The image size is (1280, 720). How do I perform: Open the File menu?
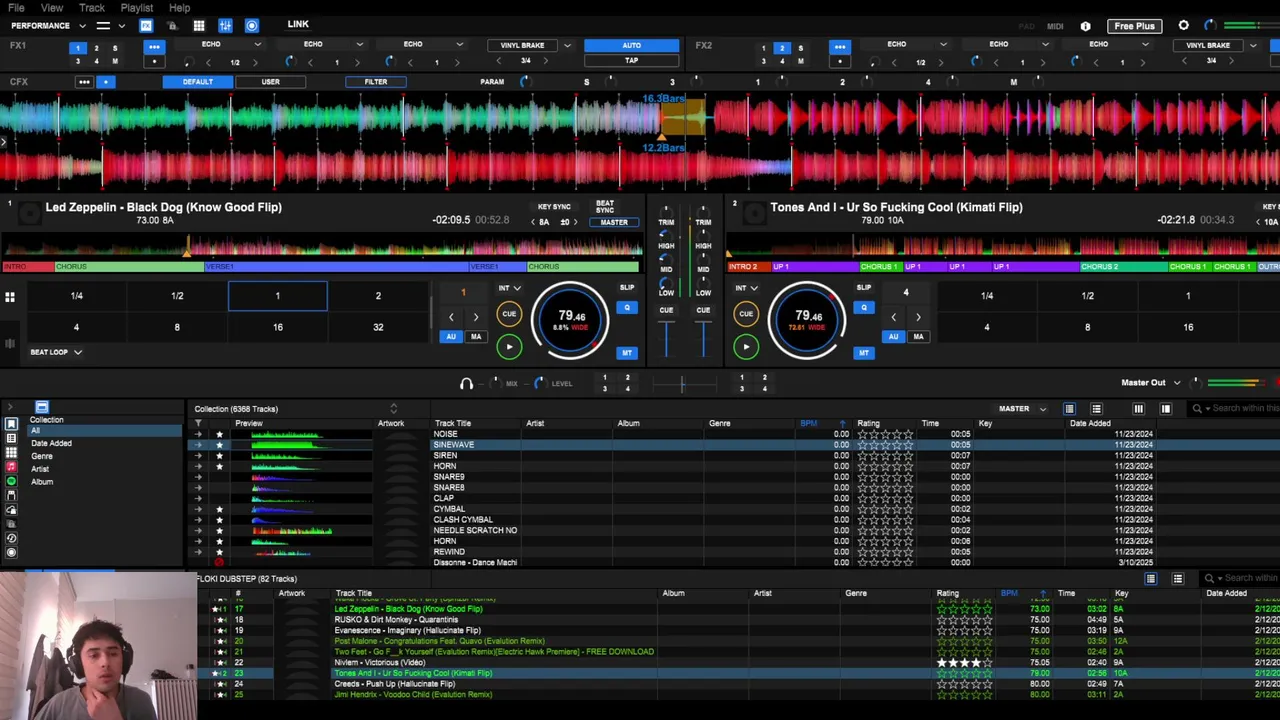(x=16, y=8)
